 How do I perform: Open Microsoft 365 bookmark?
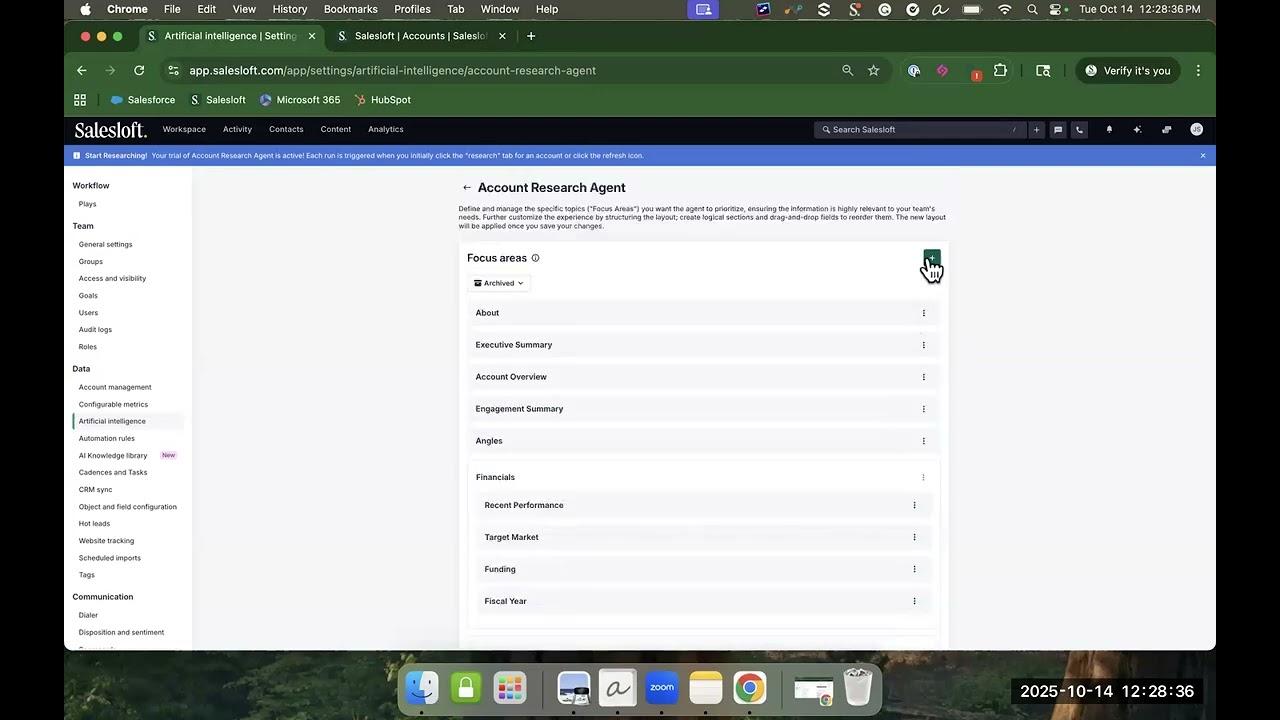click(300, 100)
